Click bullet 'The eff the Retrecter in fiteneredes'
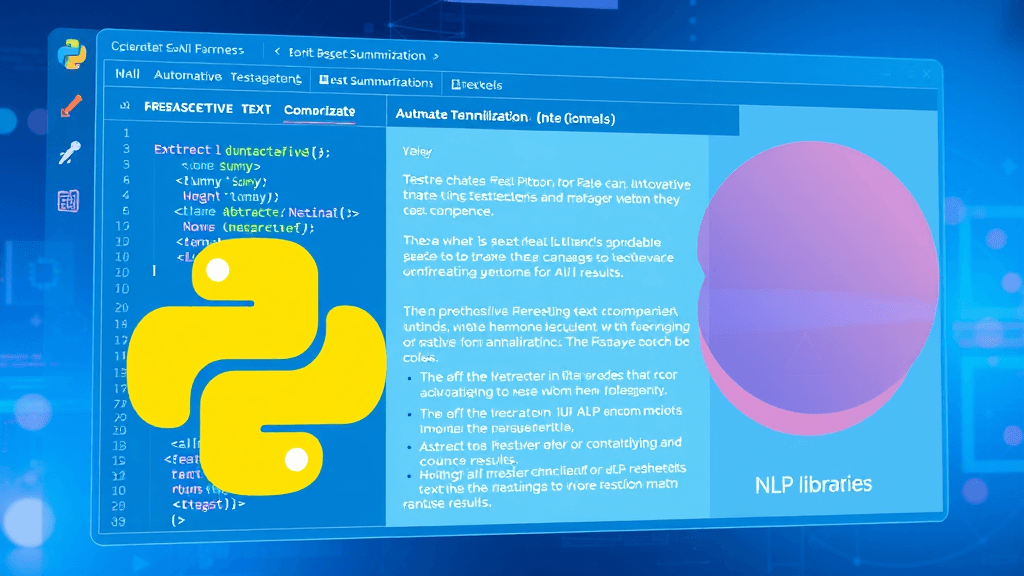 click(x=549, y=383)
